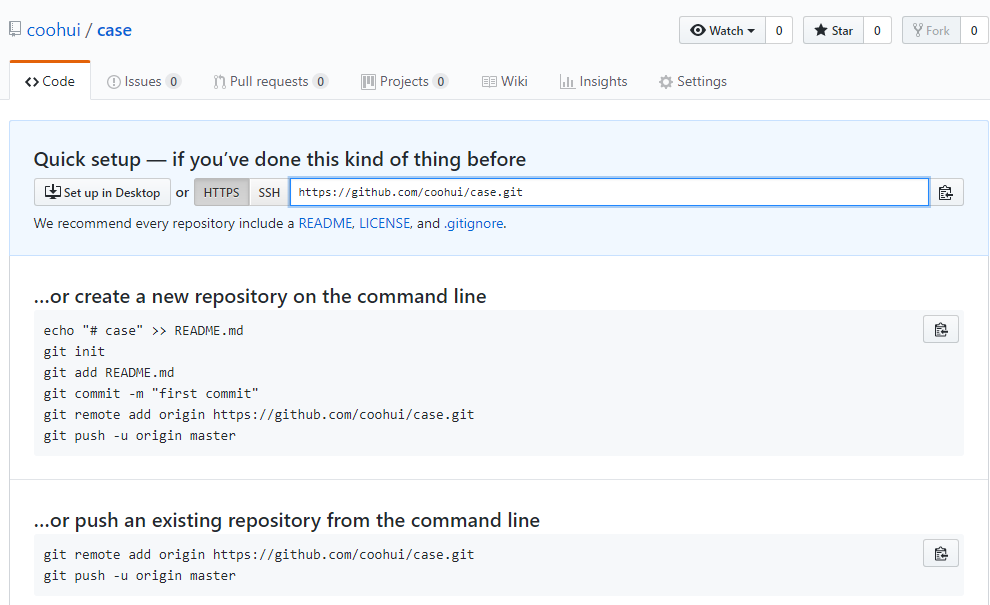This screenshot has height=605, width=990.
Task: Click the Set up in Desktop button
Action: 102,193
